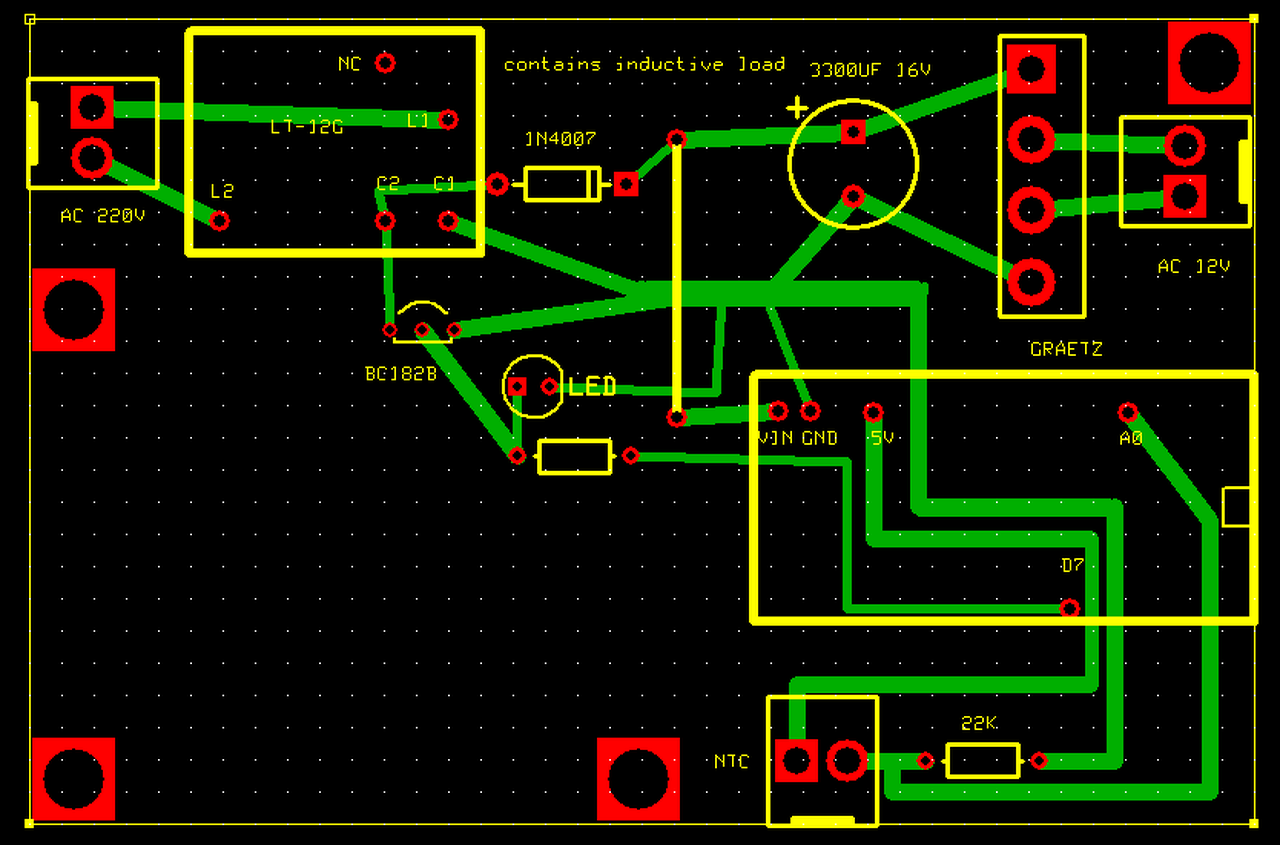
Task: Click the mounting hole above the AC 12V connector
Action: tap(1209, 63)
